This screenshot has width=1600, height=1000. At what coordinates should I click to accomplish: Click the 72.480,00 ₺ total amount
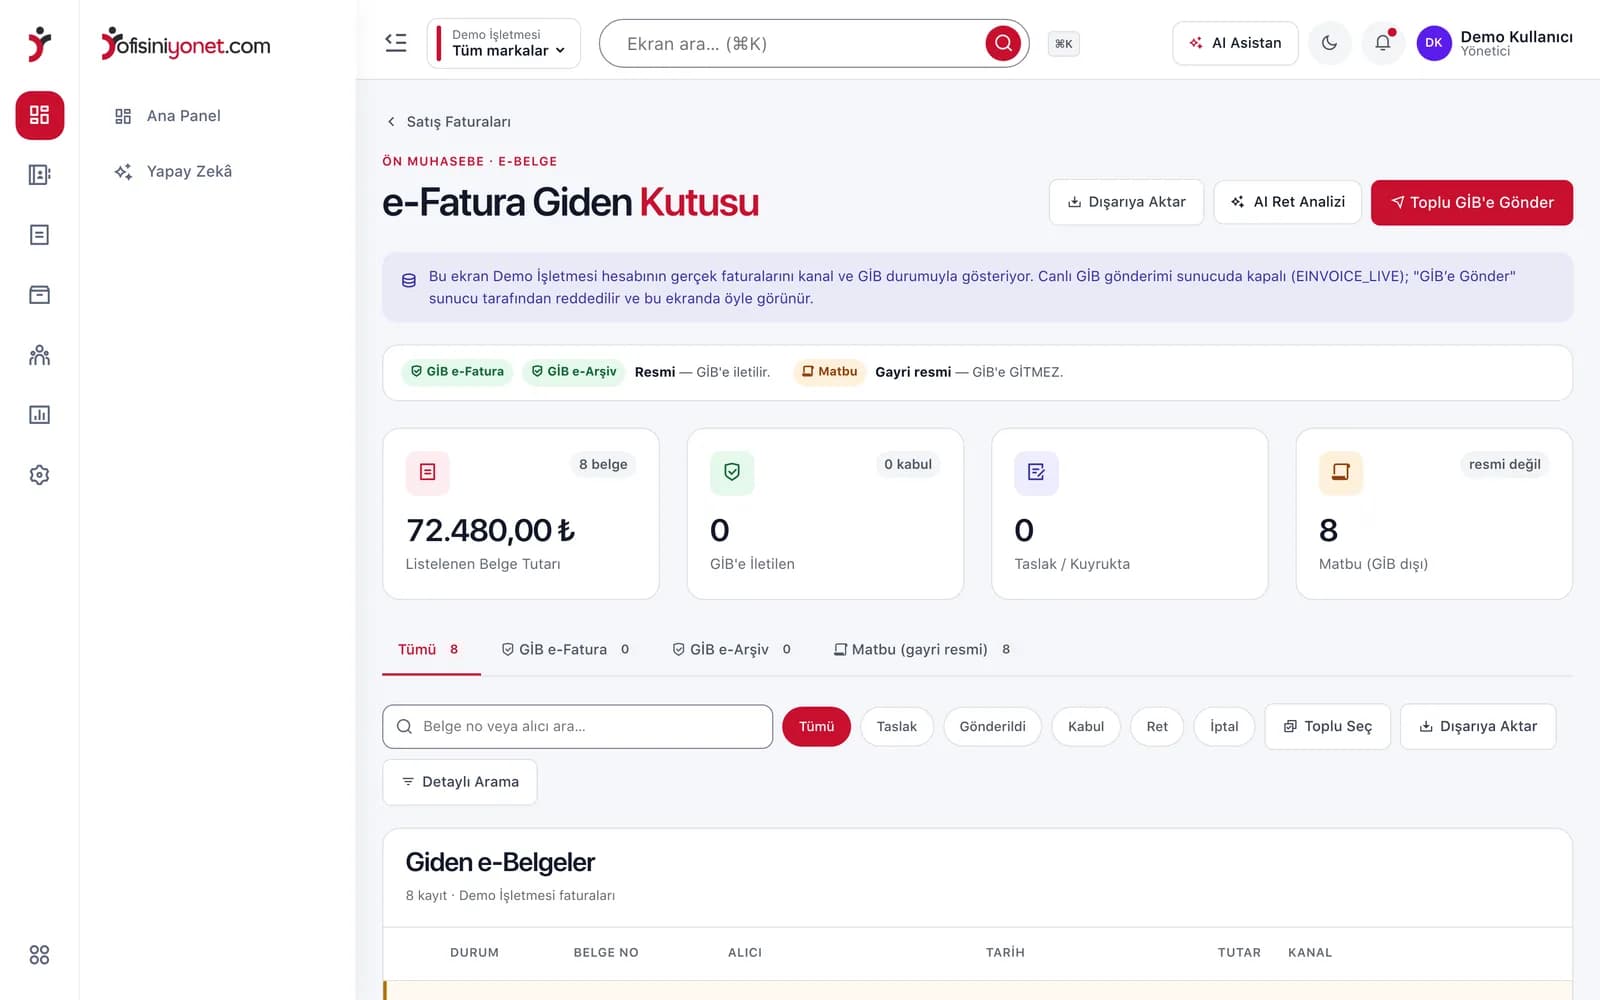tap(490, 530)
